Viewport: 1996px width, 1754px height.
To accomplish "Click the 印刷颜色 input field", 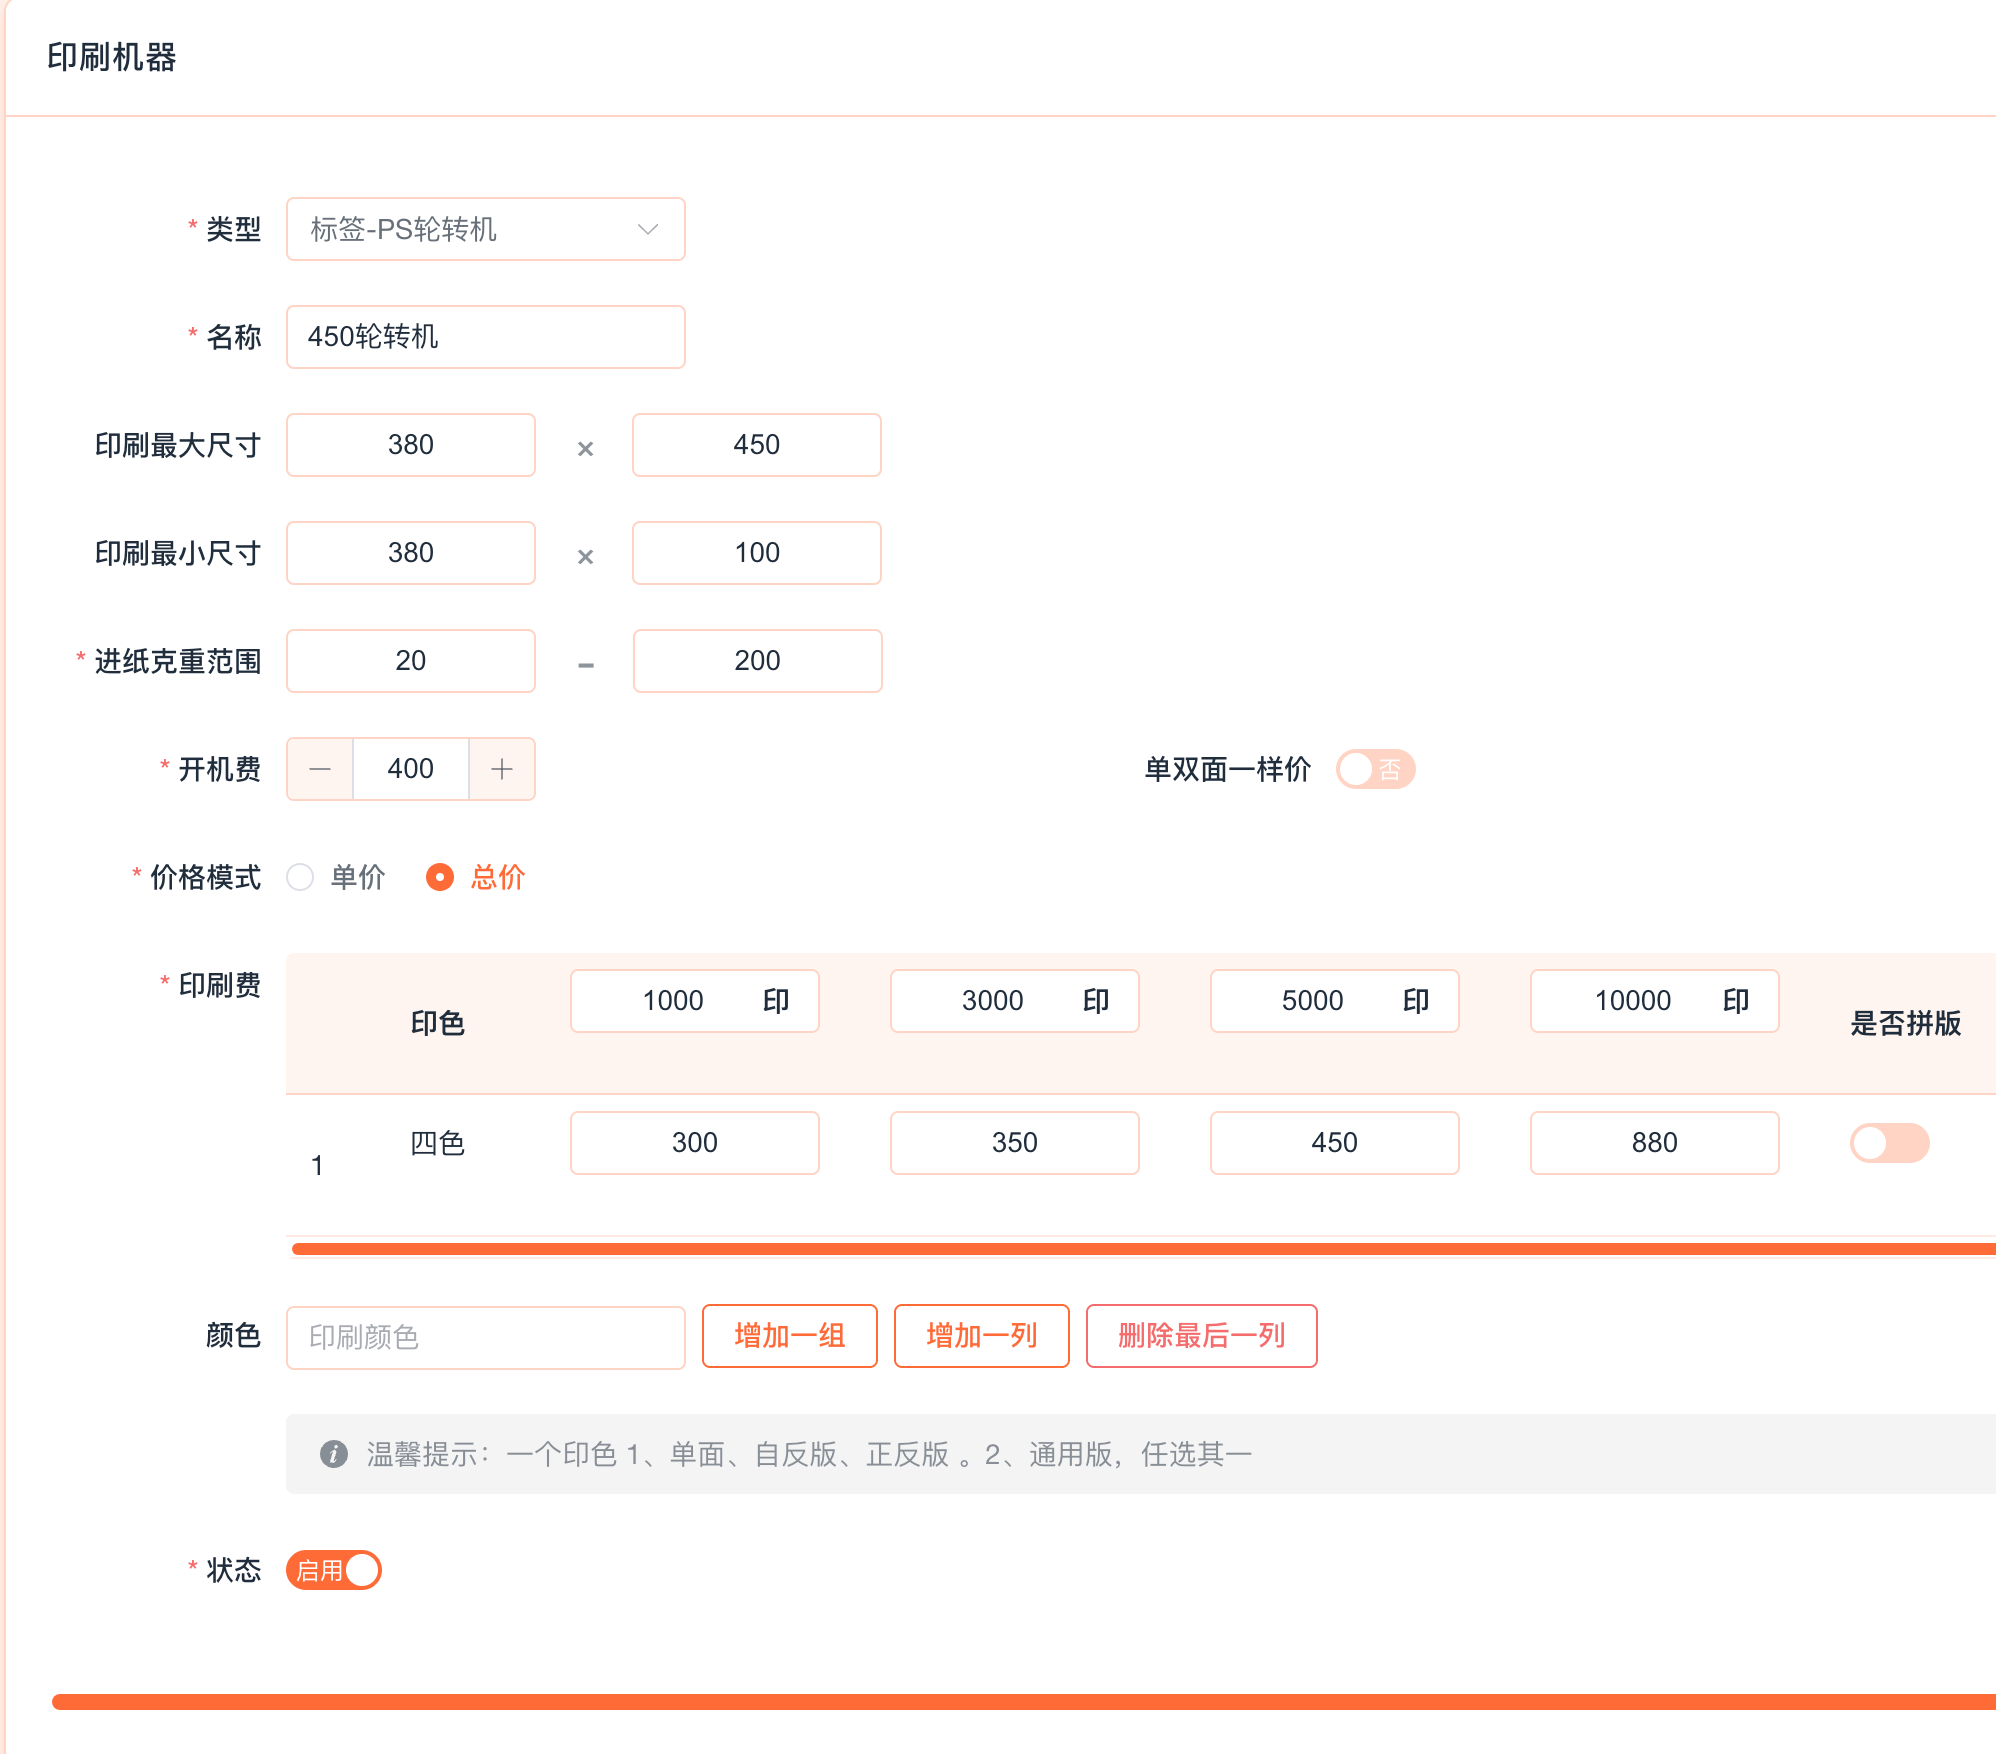I will (x=485, y=1337).
